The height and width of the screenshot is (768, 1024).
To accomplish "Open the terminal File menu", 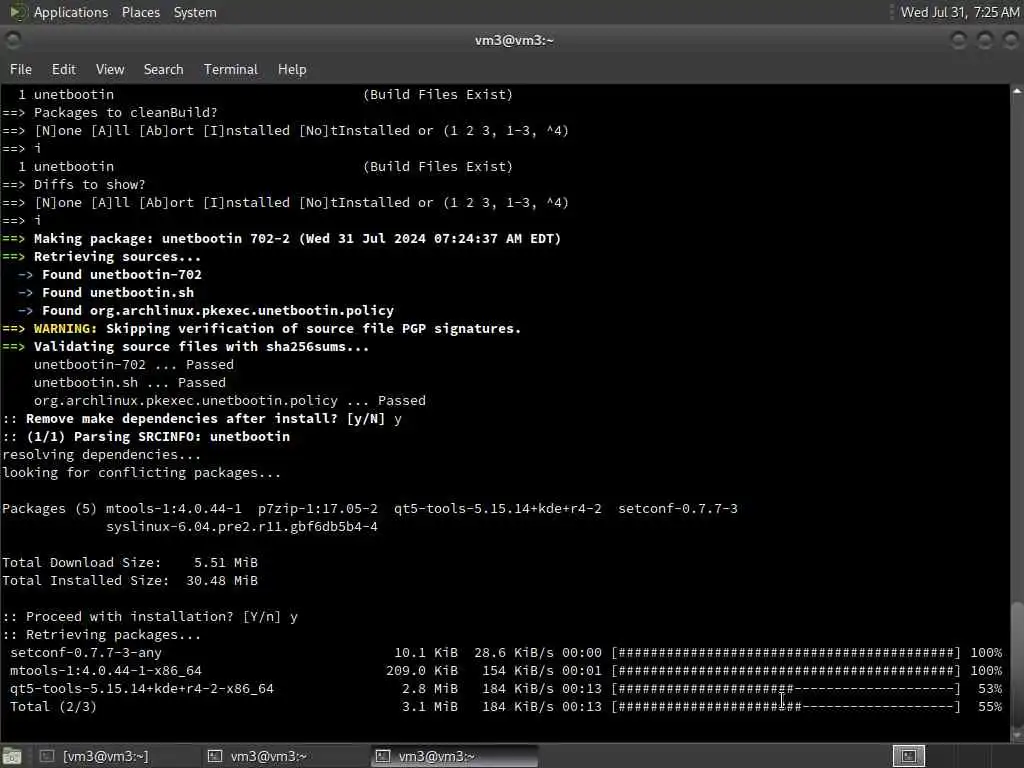I will click(21, 69).
